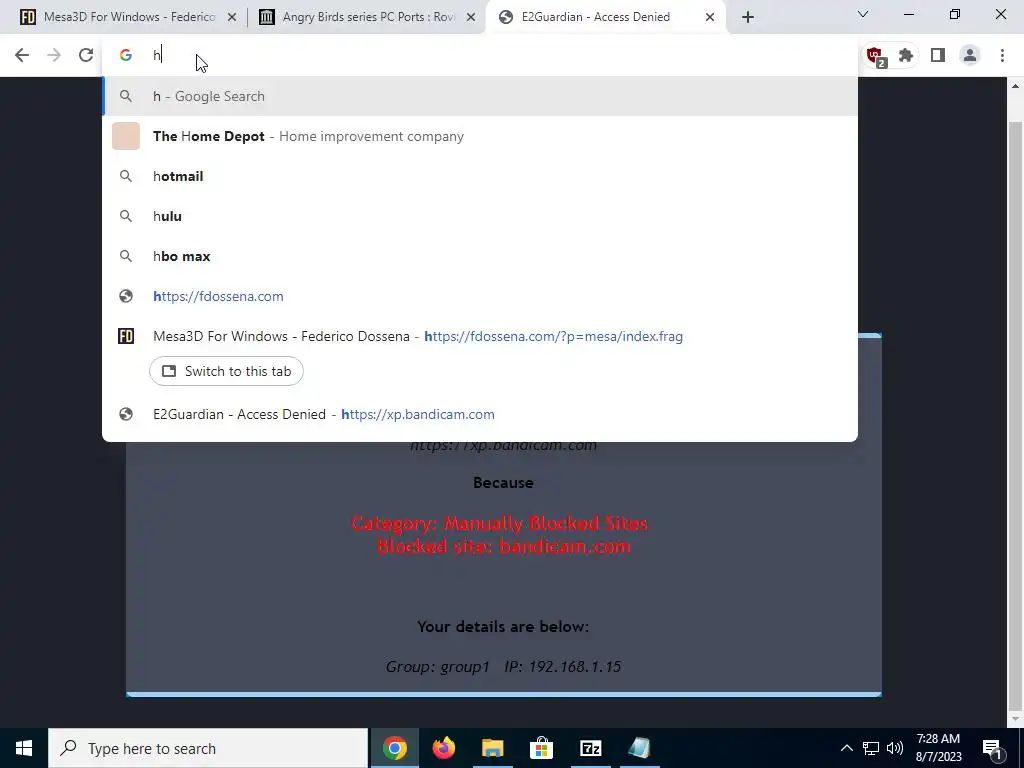1024x768 pixels.
Task: Click the IP: 192.168.1.15 text
Action: [562, 667]
